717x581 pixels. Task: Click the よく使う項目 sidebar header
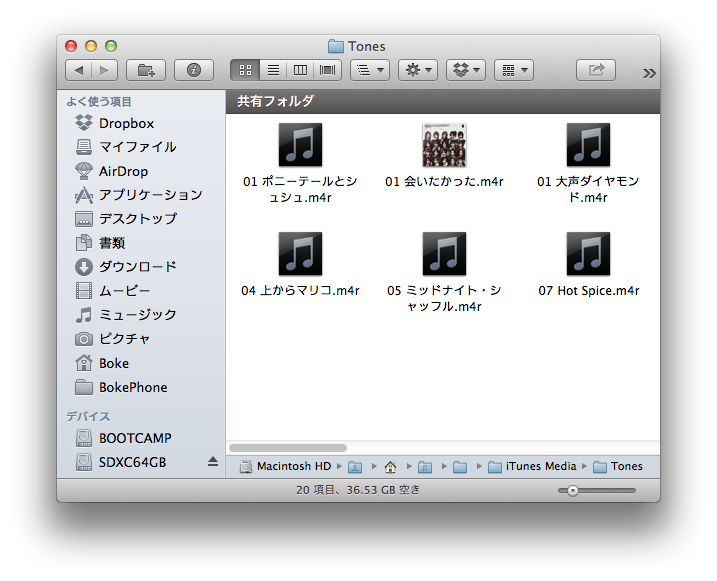pos(99,101)
